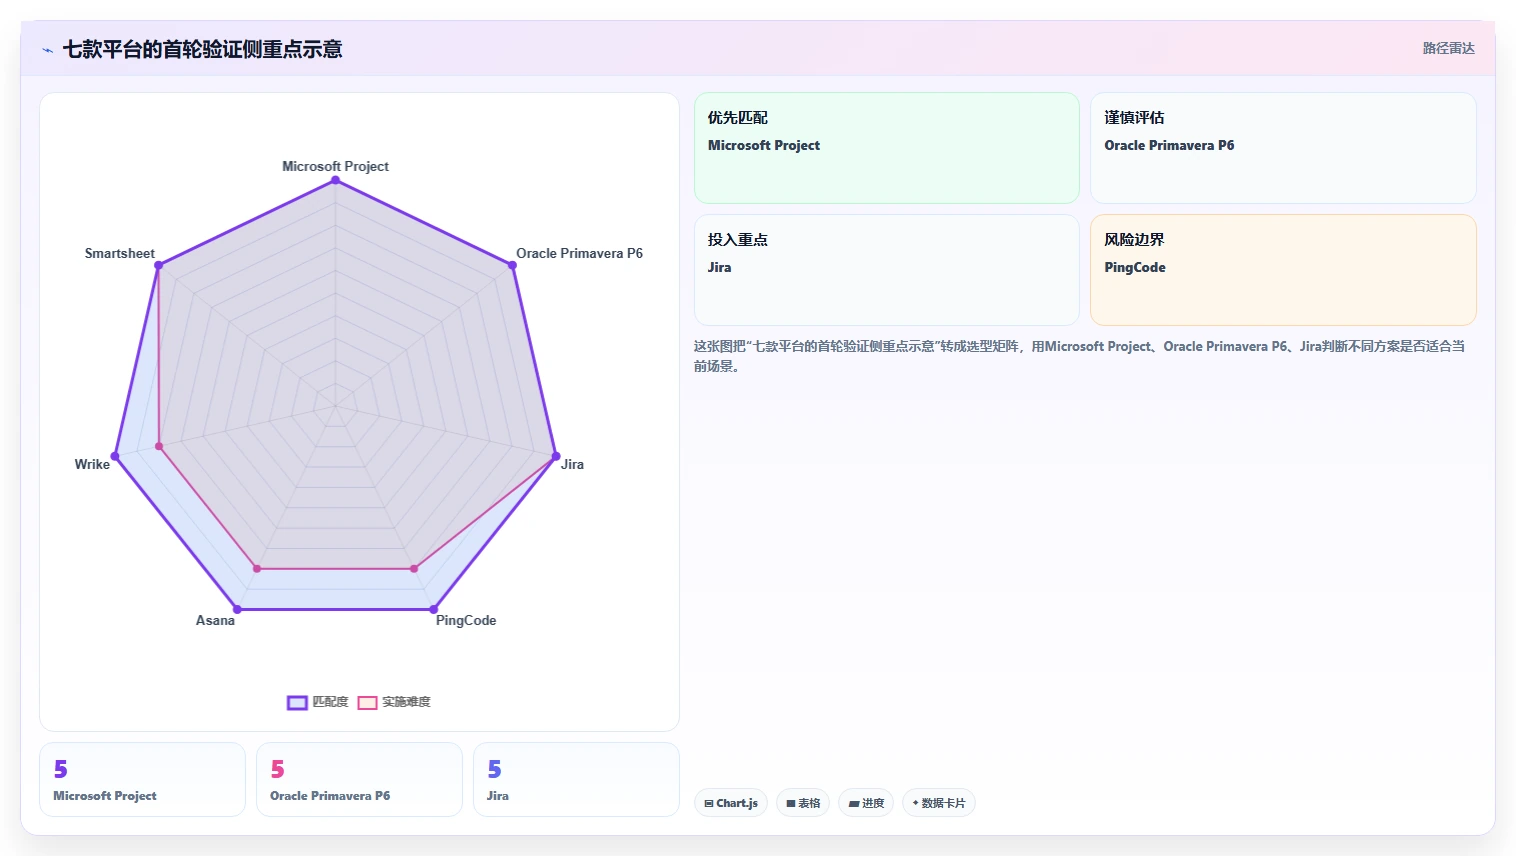Click the title 七款平台的首轮验证侧重点示意

pos(203,49)
